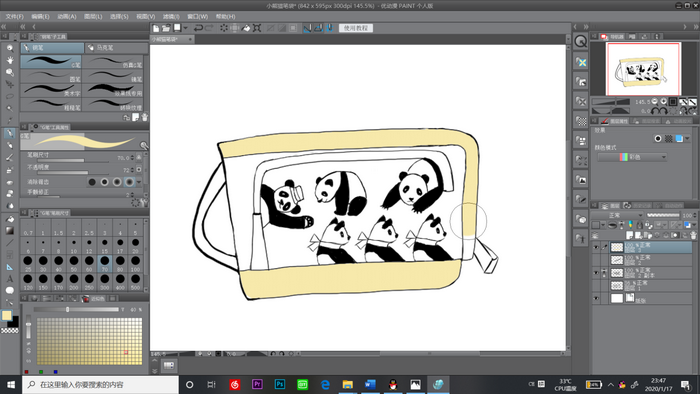
Task: Show hidden layer 1 via eye column
Action: pyautogui.click(x=596, y=286)
